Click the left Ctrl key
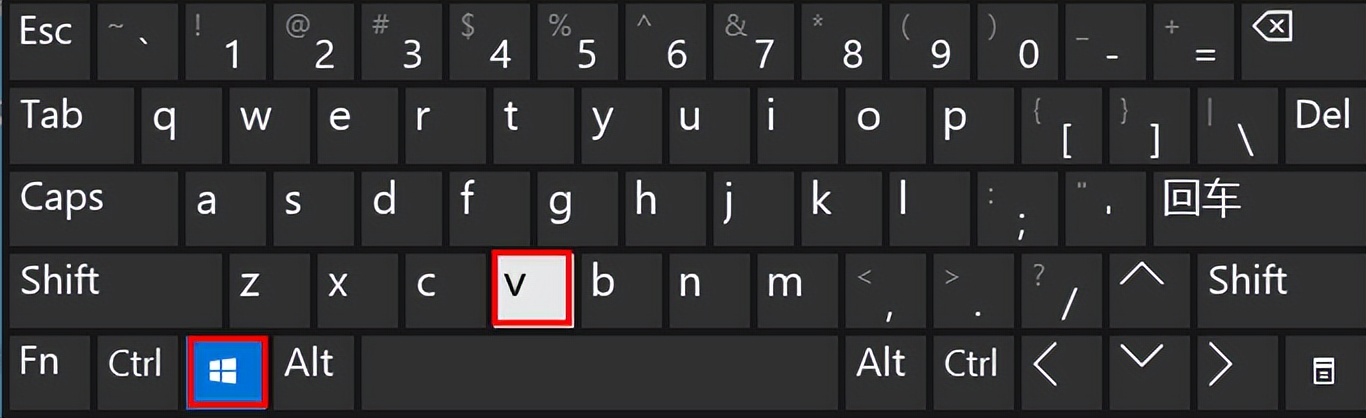 [137, 372]
